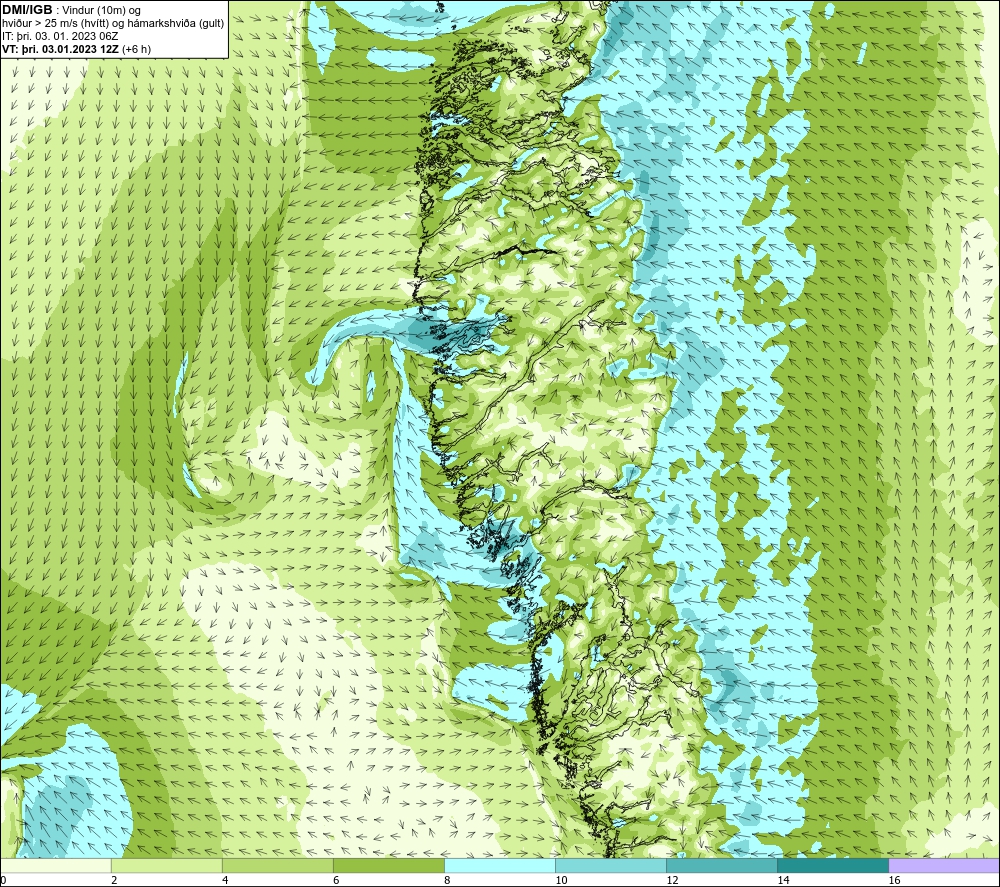Select the 8–10 light cyan legend swatch

click(x=500, y=865)
